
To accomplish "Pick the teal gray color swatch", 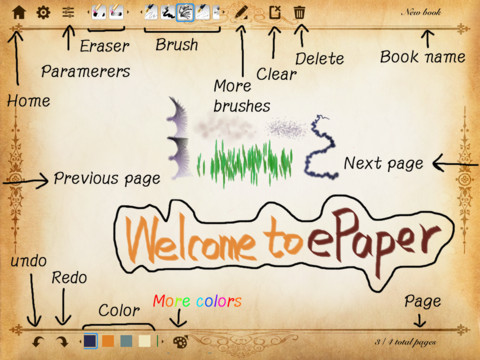I will click(x=126, y=341).
